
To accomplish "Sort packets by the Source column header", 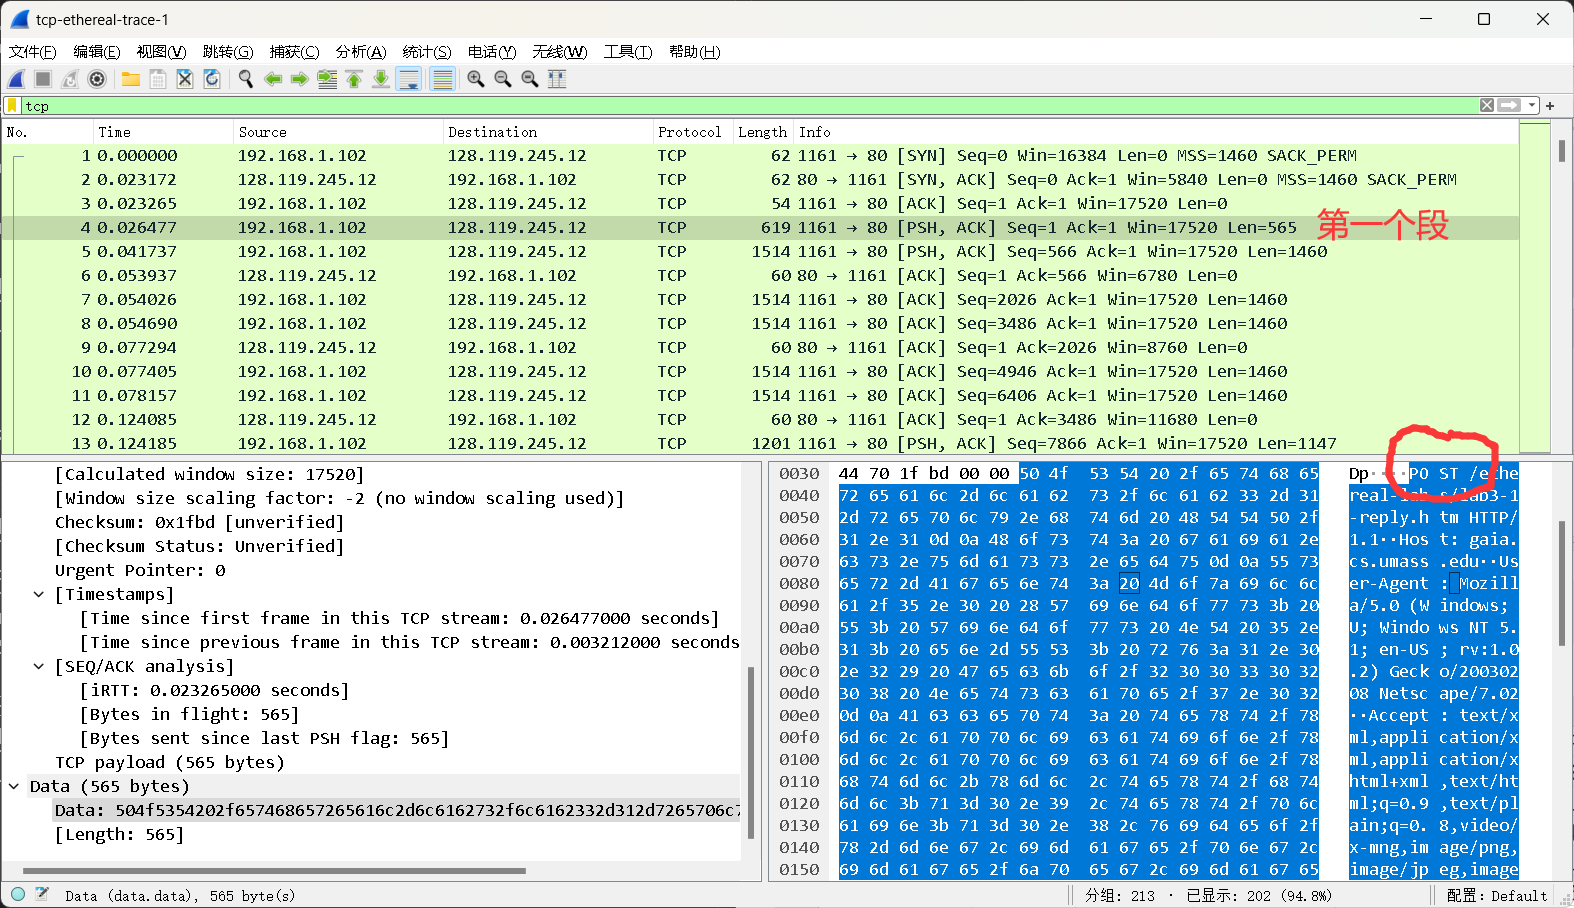I will point(337,132).
